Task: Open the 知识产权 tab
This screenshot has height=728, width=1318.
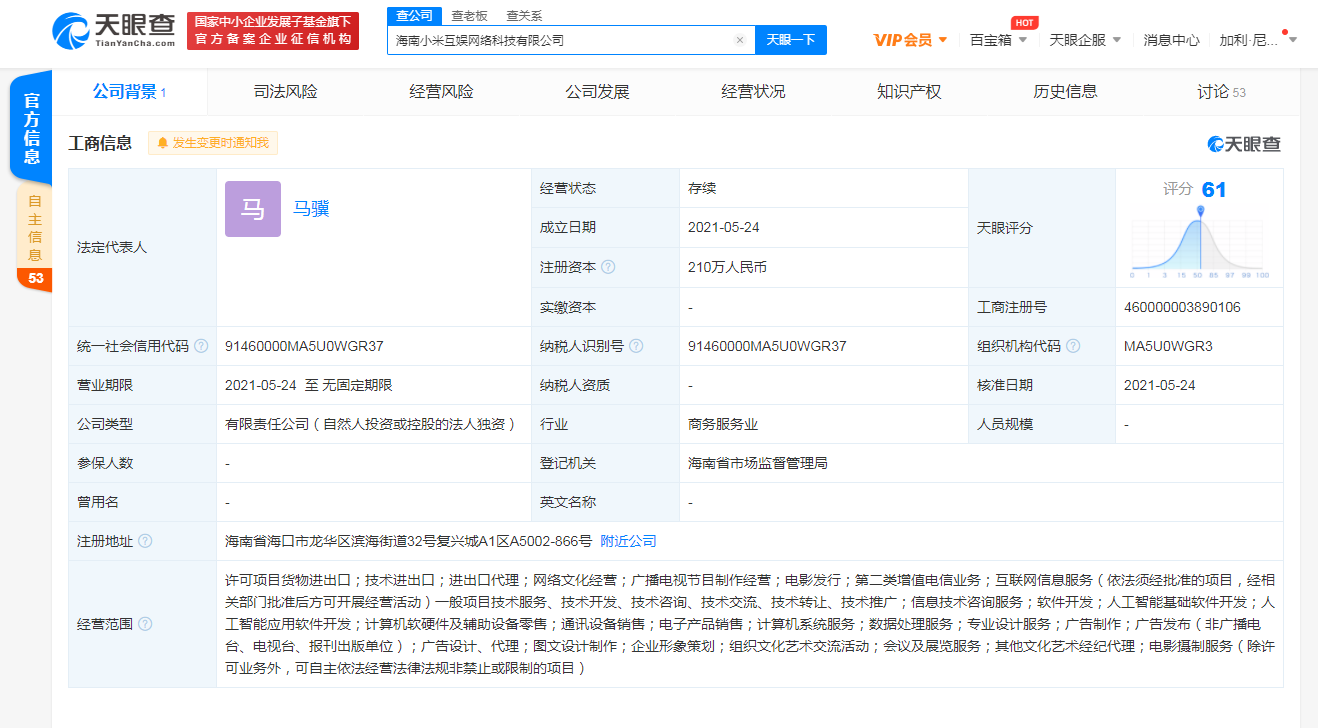Action: [908, 90]
